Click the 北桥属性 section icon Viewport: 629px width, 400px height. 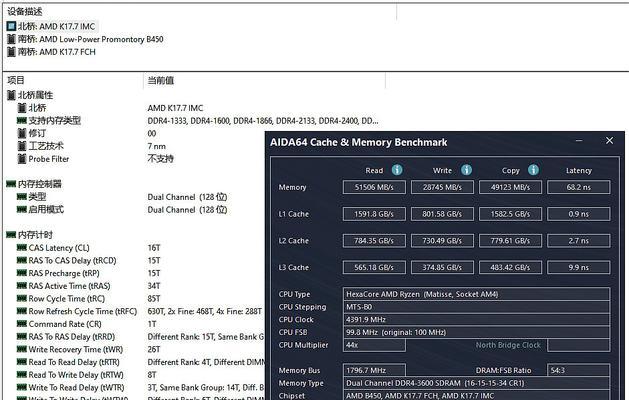click(x=11, y=95)
